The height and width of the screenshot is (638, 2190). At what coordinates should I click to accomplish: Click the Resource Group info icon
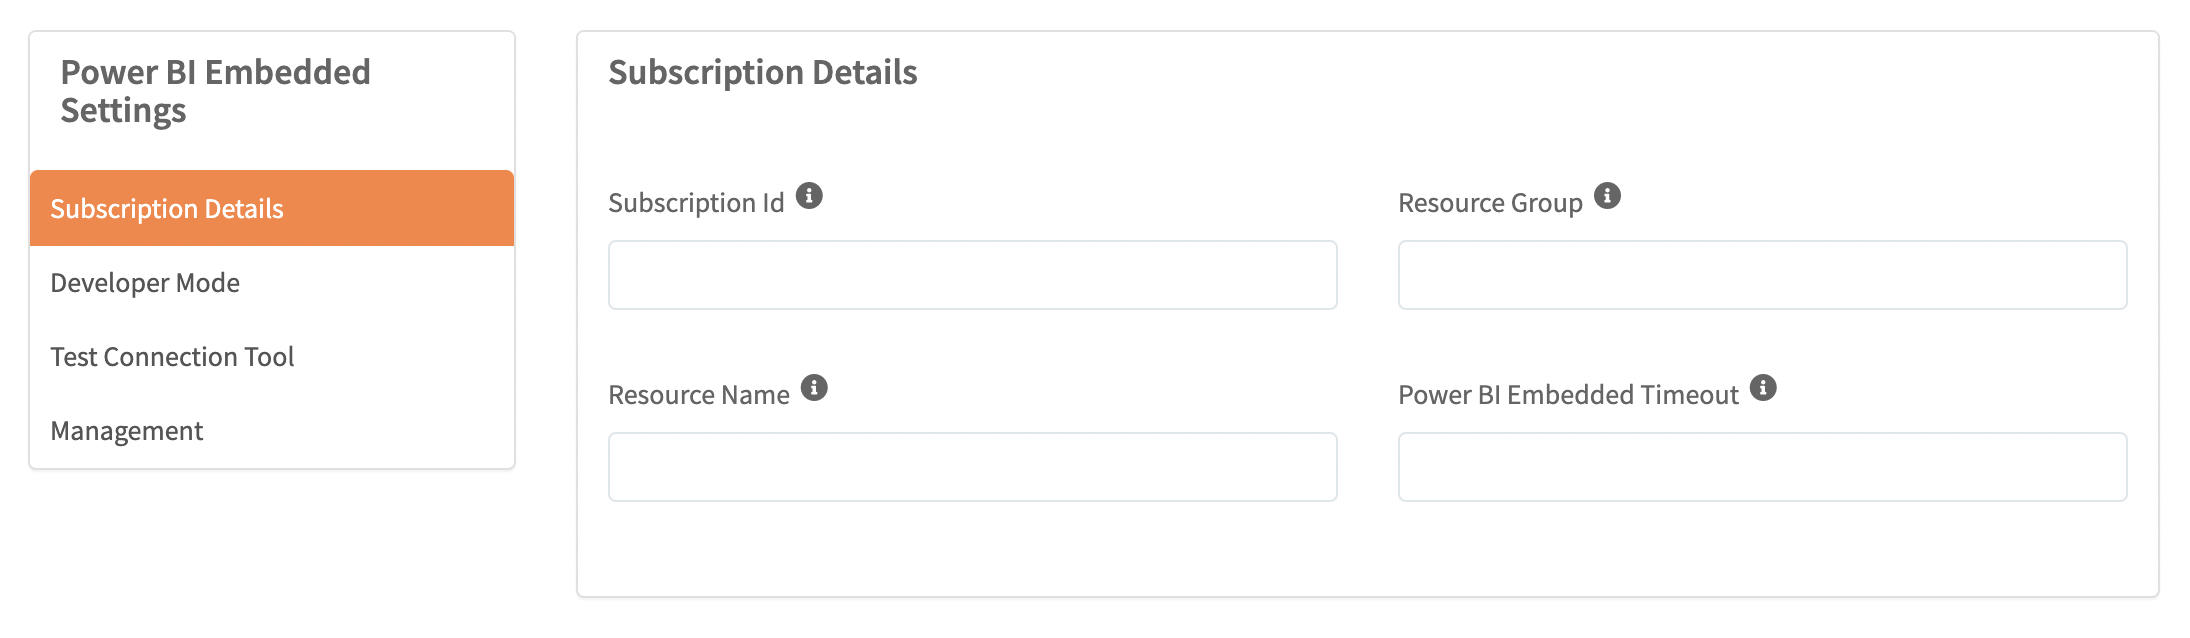click(x=1607, y=196)
